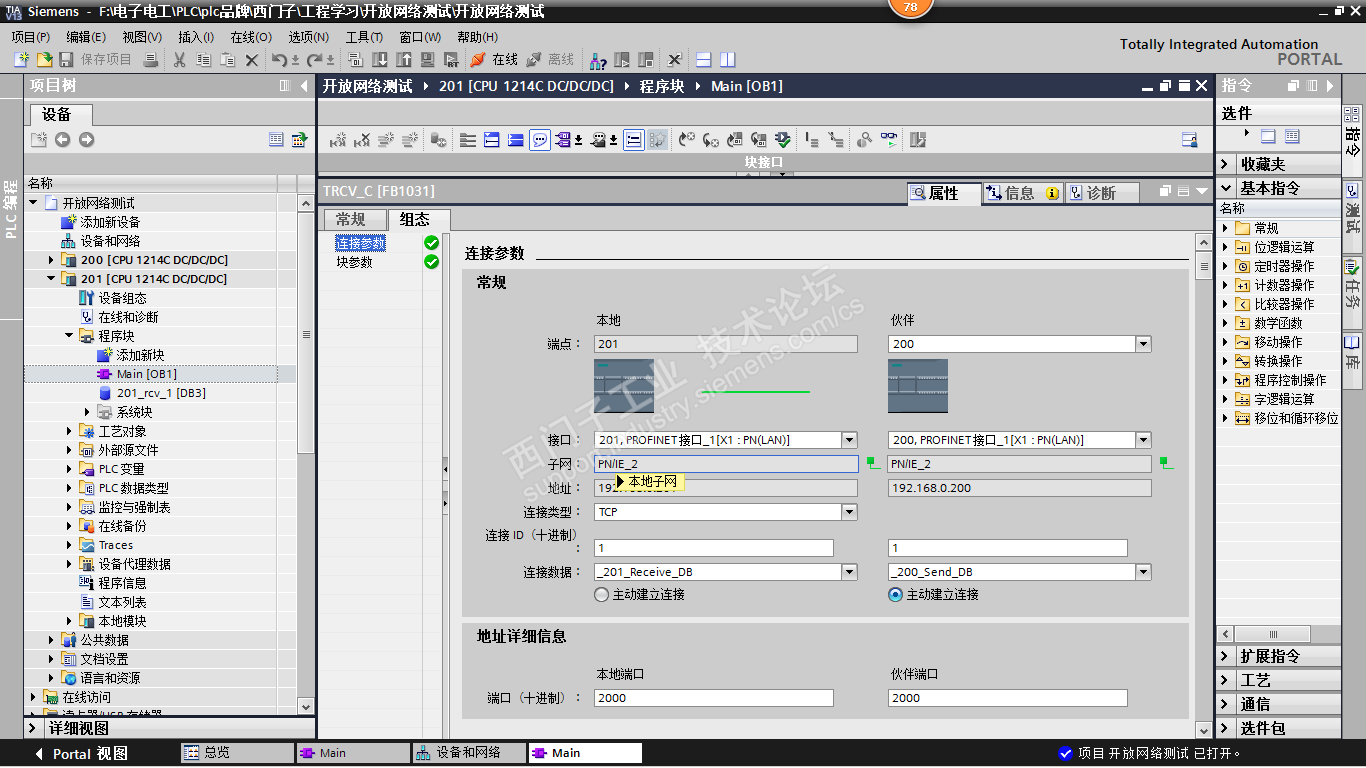Open the _200_Send_DB connection data dropdown
Image resolution: width=1366 pixels, height=768 pixels.
point(1143,572)
